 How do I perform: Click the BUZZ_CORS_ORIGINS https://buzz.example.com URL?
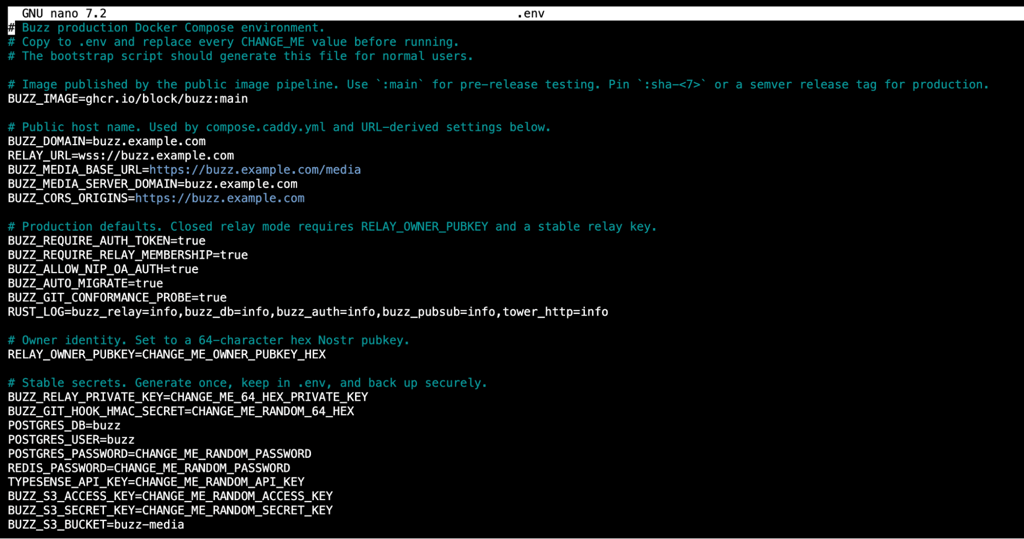click(x=219, y=198)
